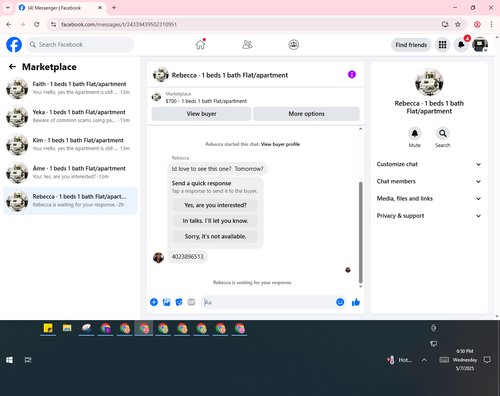500x396 pixels.
Task: Click the Find friends button
Action: [x=411, y=45]
